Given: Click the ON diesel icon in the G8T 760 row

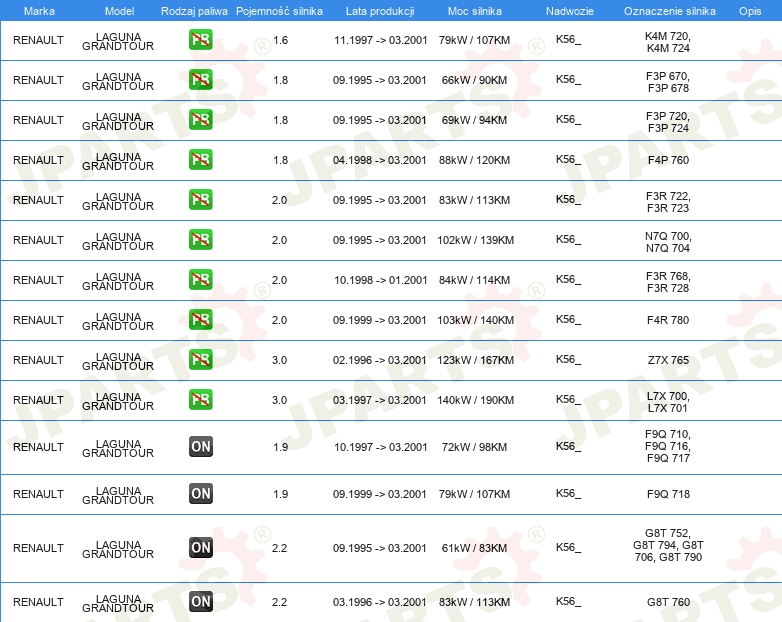Looking at the screenshot, I should (201, 601).
